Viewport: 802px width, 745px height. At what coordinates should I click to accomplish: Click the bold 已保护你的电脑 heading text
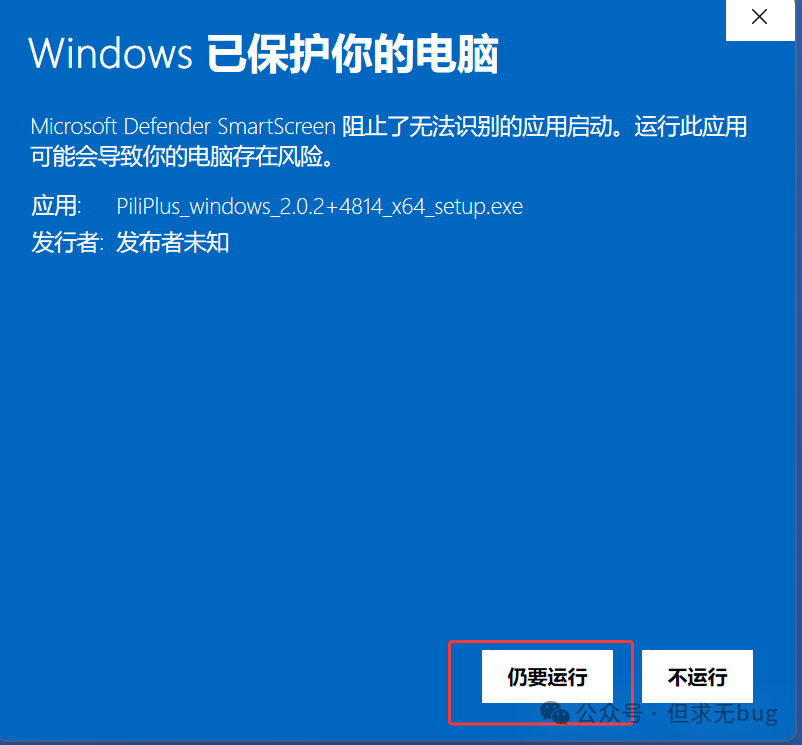pos(352,54)
